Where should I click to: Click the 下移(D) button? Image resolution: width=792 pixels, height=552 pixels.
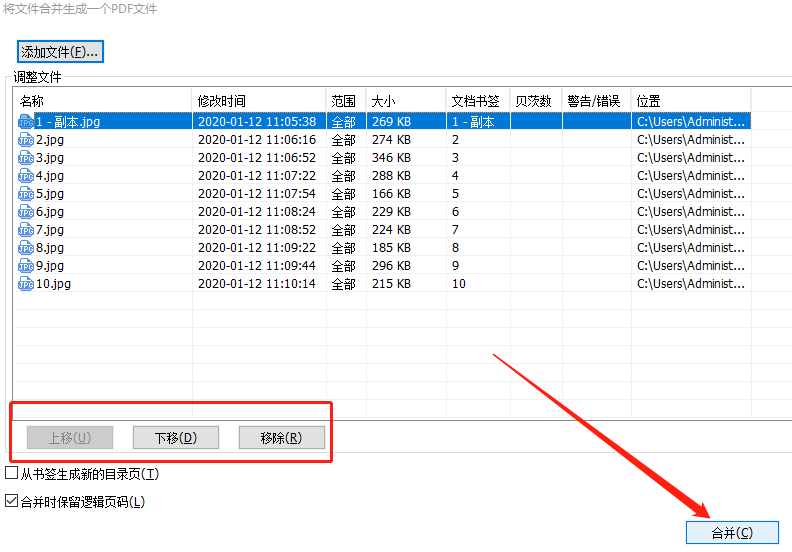click(x=176, y=437)
